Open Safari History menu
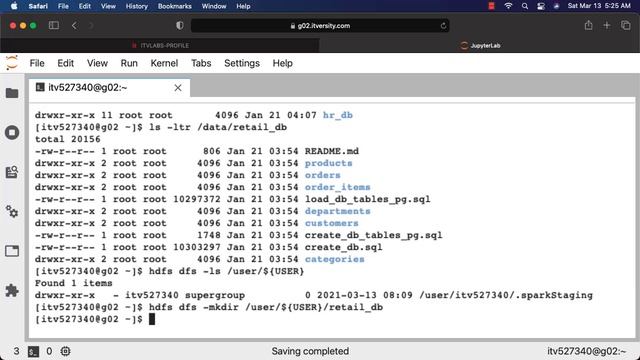This screenshot has height=360, width=640. pos(136,6)
